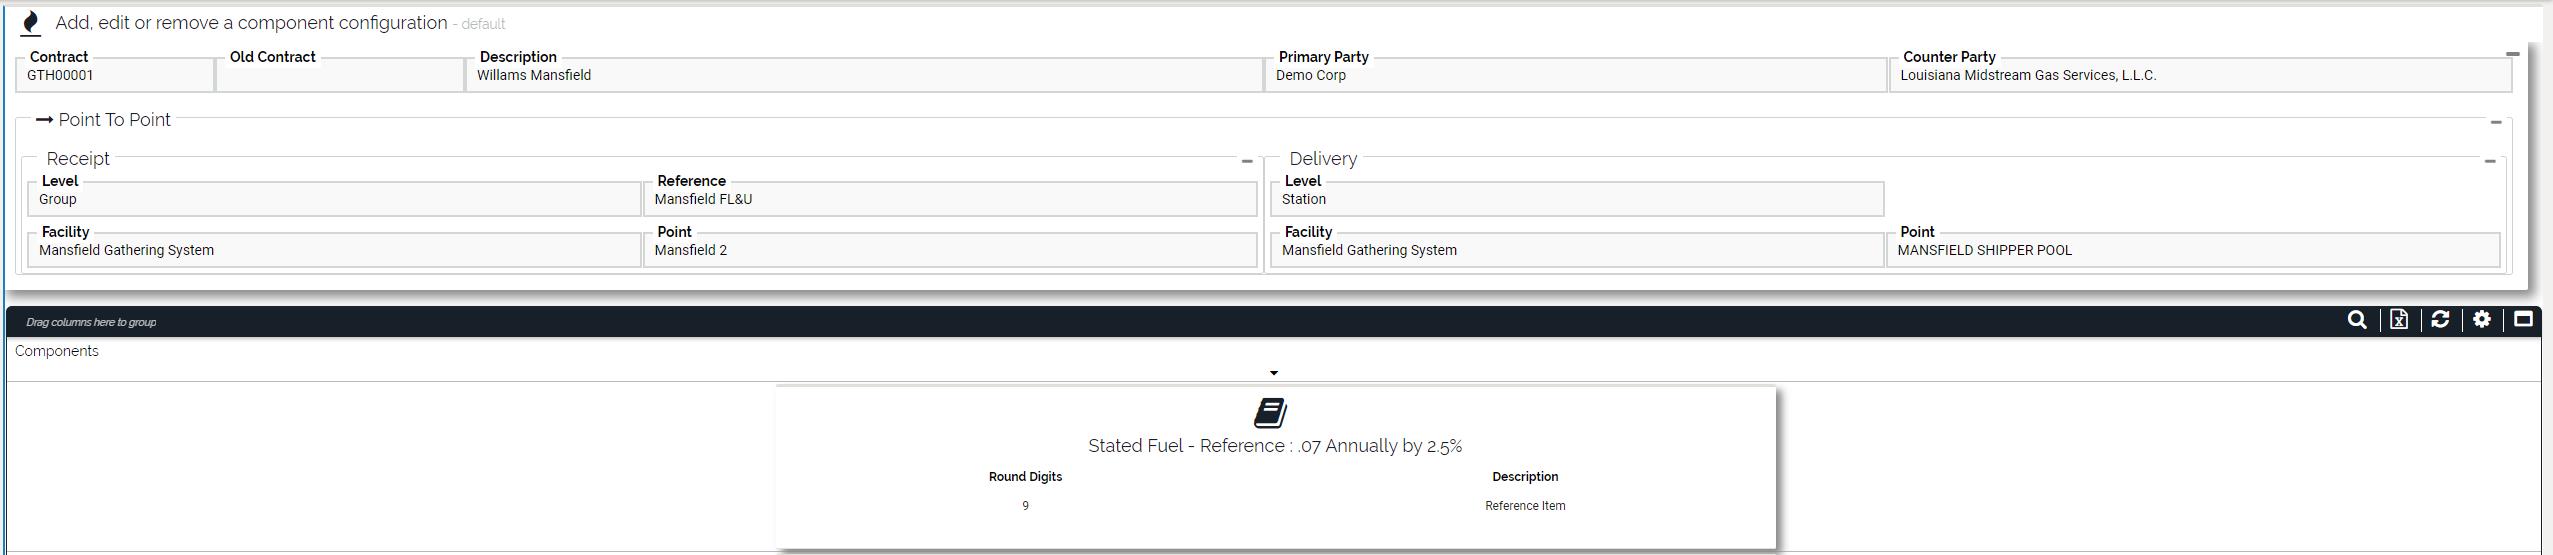Click the flame icon beside the page title
Image resolution: width=2553 pixels, height=555 pixels.
[31, 23]
